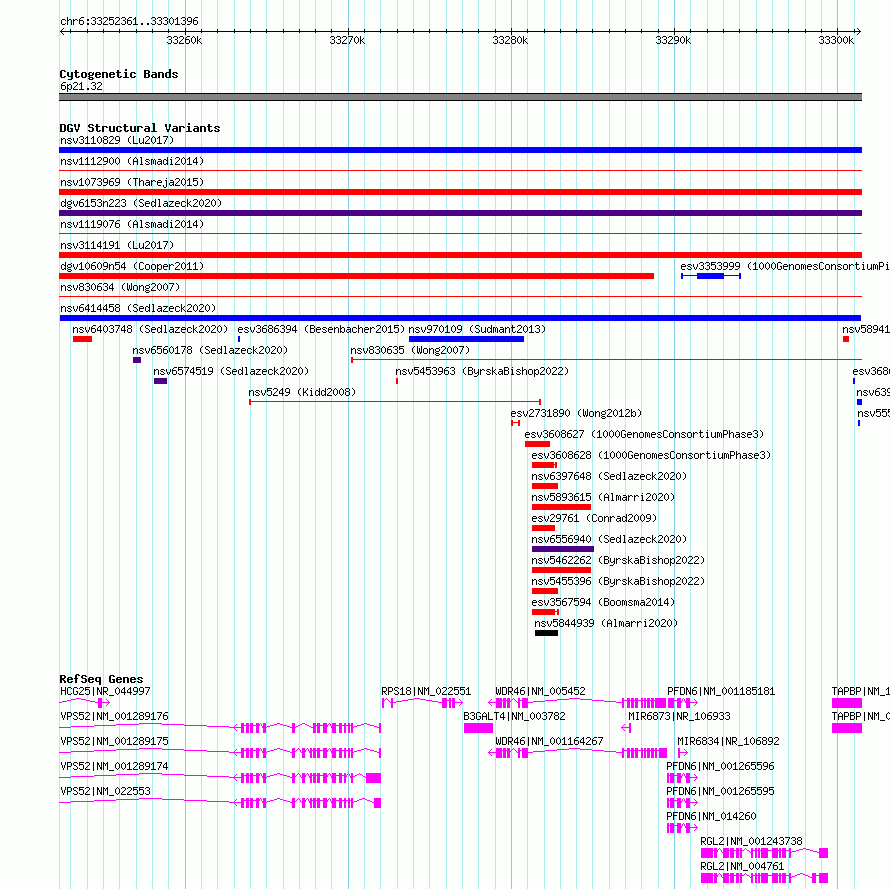Select B3GALT4|NM_003782 gene block
Viewport: 890px width, 889px height.
(478, 728)
